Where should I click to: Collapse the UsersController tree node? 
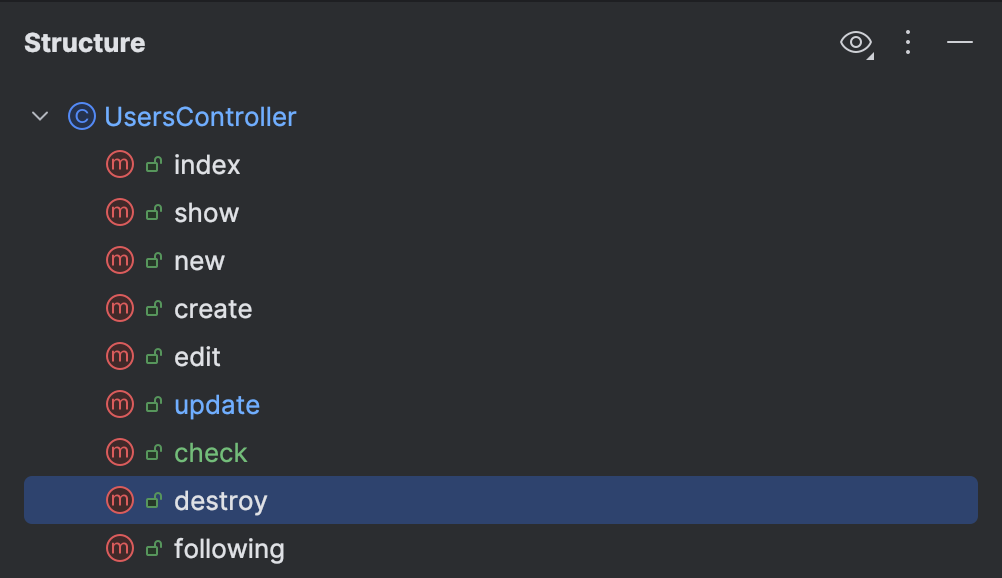point(40,117)
